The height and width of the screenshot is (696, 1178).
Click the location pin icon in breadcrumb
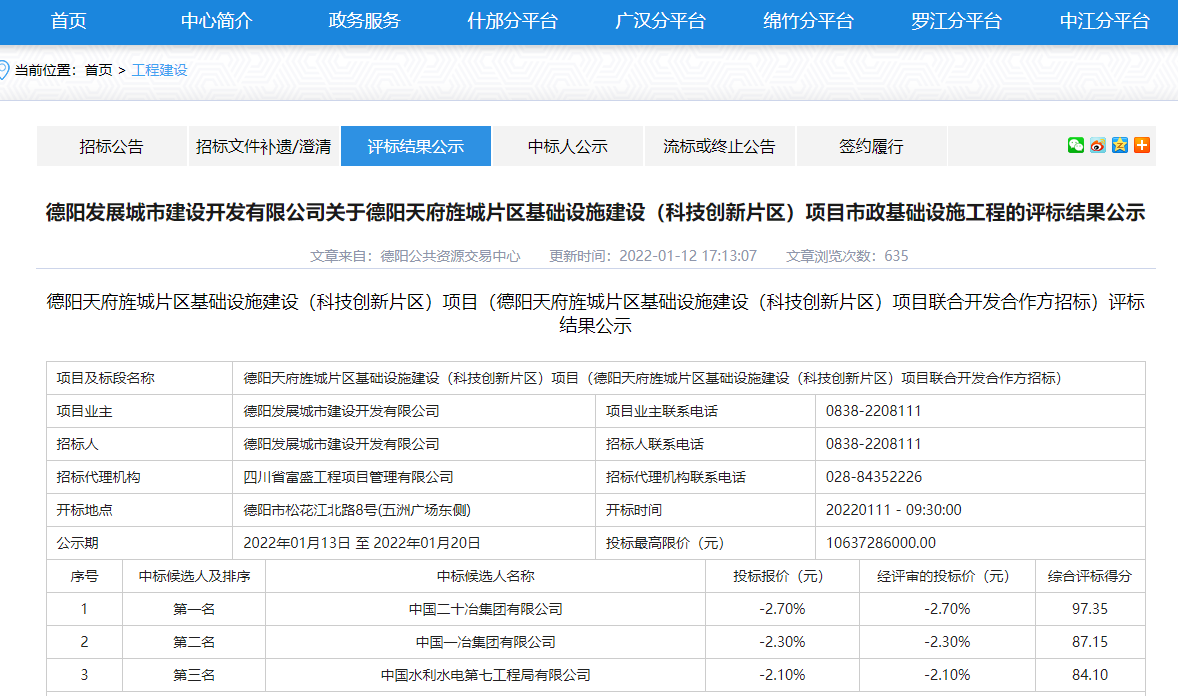point(4,70)
